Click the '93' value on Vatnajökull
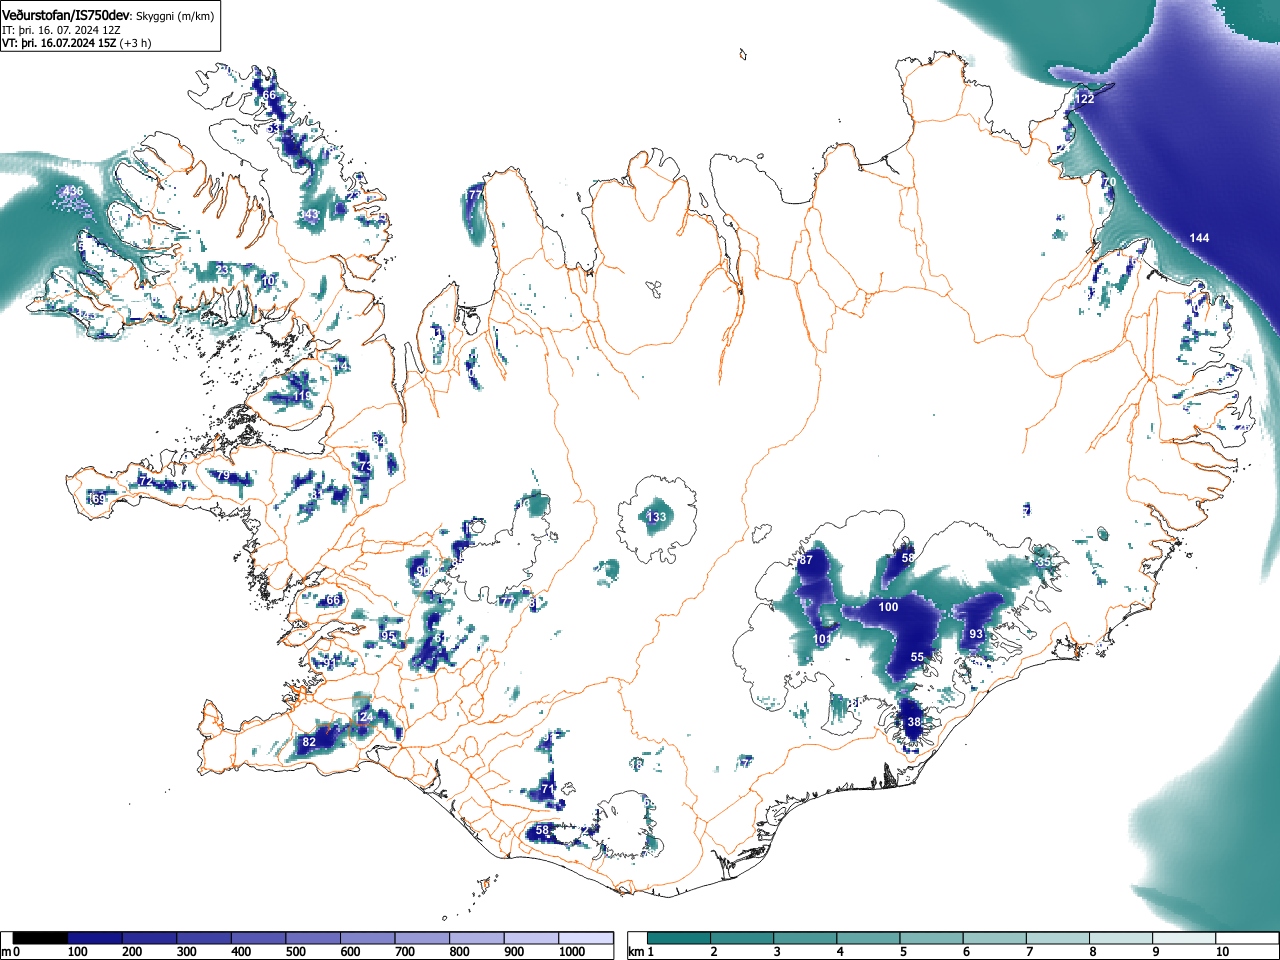 [976, 634]
